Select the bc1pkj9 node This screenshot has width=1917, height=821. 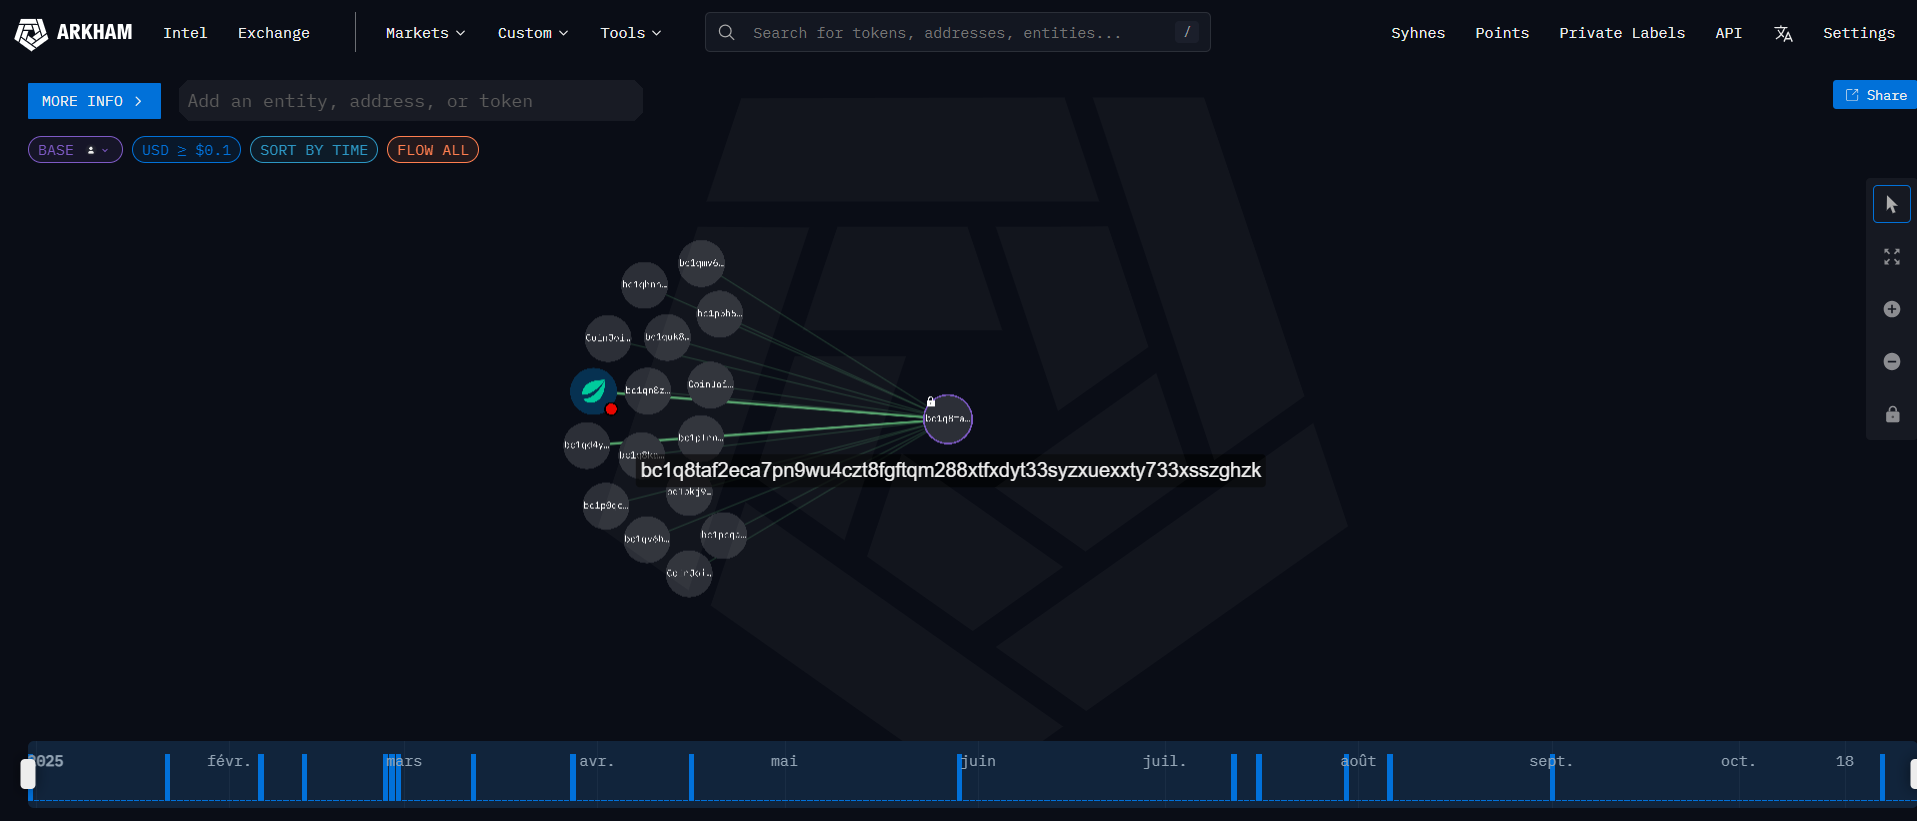coord(689,496)
